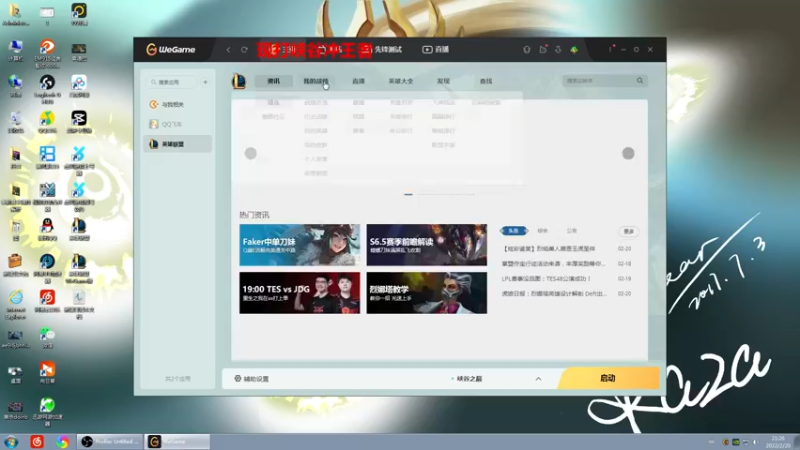This screenshot has height=450, width=800.
Task: Open the downloads arrow icon in title bar
Action: (x=558, y=49)
